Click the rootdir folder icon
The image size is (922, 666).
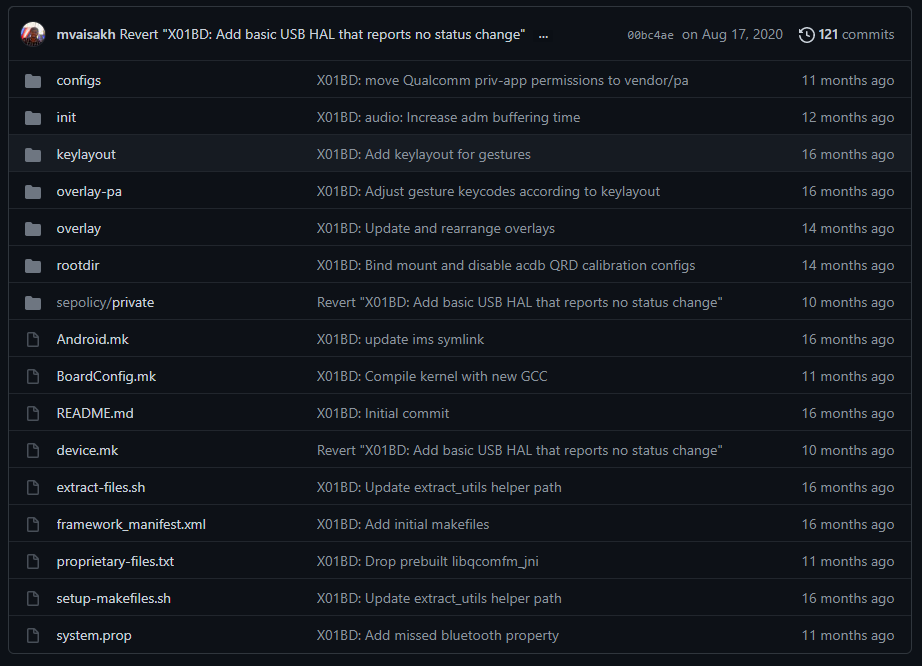coord(33,266)
